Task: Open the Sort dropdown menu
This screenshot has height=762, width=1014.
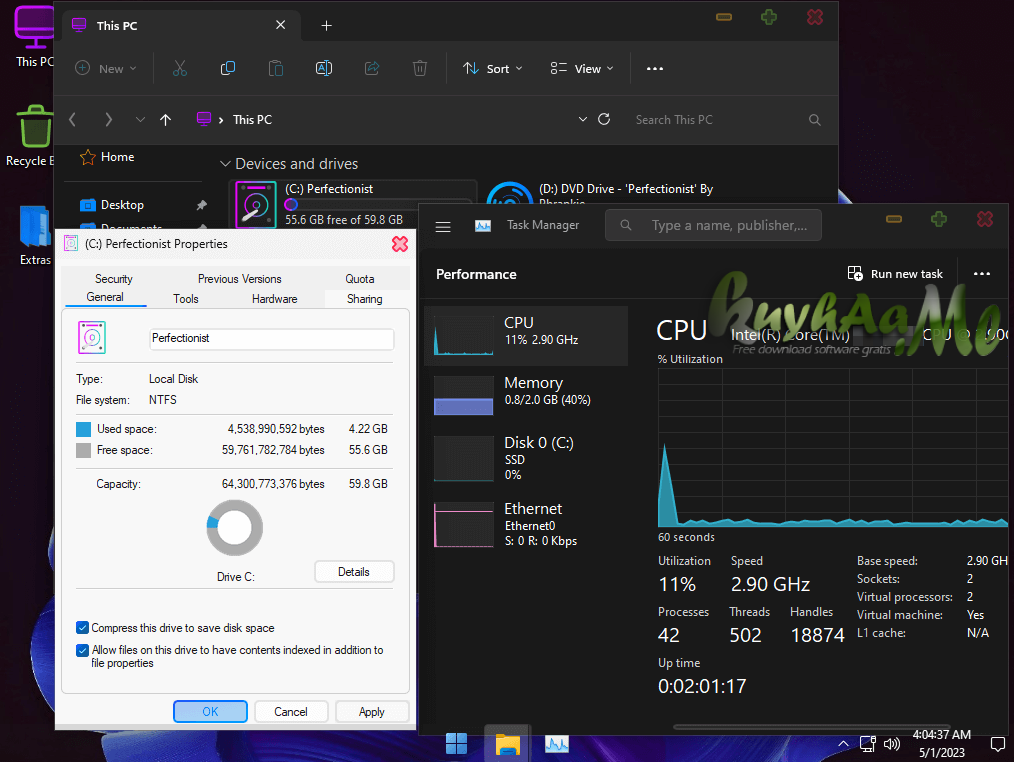Action: (493, 69)
